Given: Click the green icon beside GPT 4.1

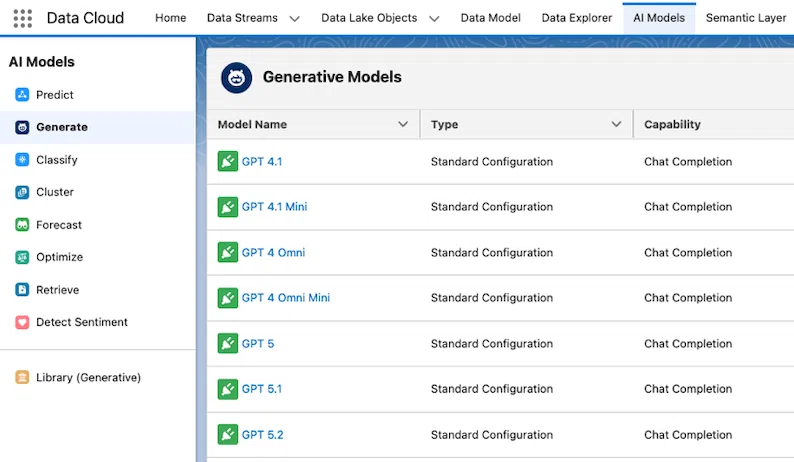Looking at the screenshot, I should pyautogui.click(x=228, y=162).
